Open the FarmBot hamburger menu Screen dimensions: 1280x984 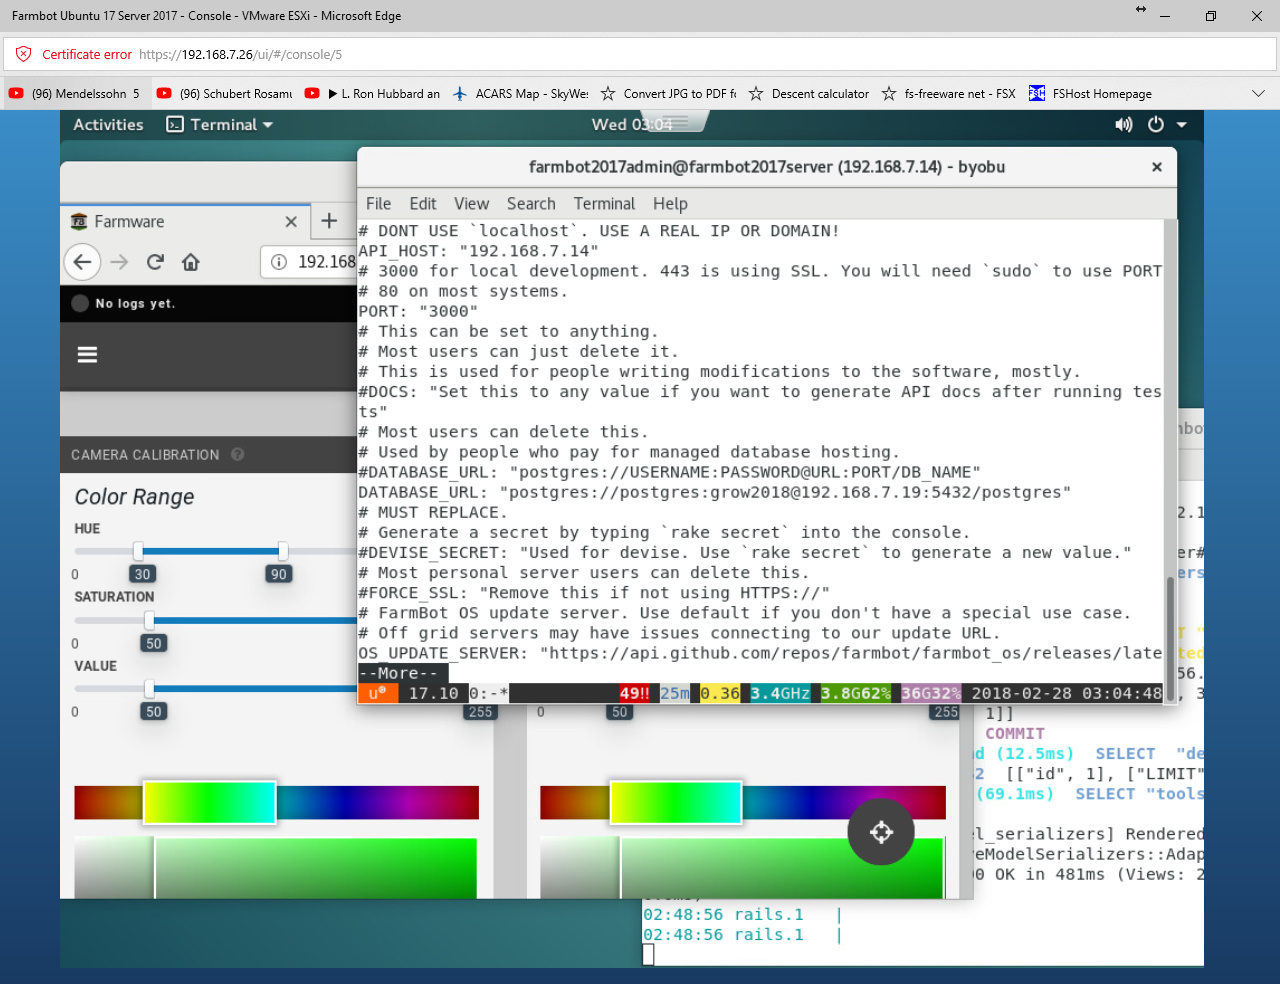pos(88,355)
